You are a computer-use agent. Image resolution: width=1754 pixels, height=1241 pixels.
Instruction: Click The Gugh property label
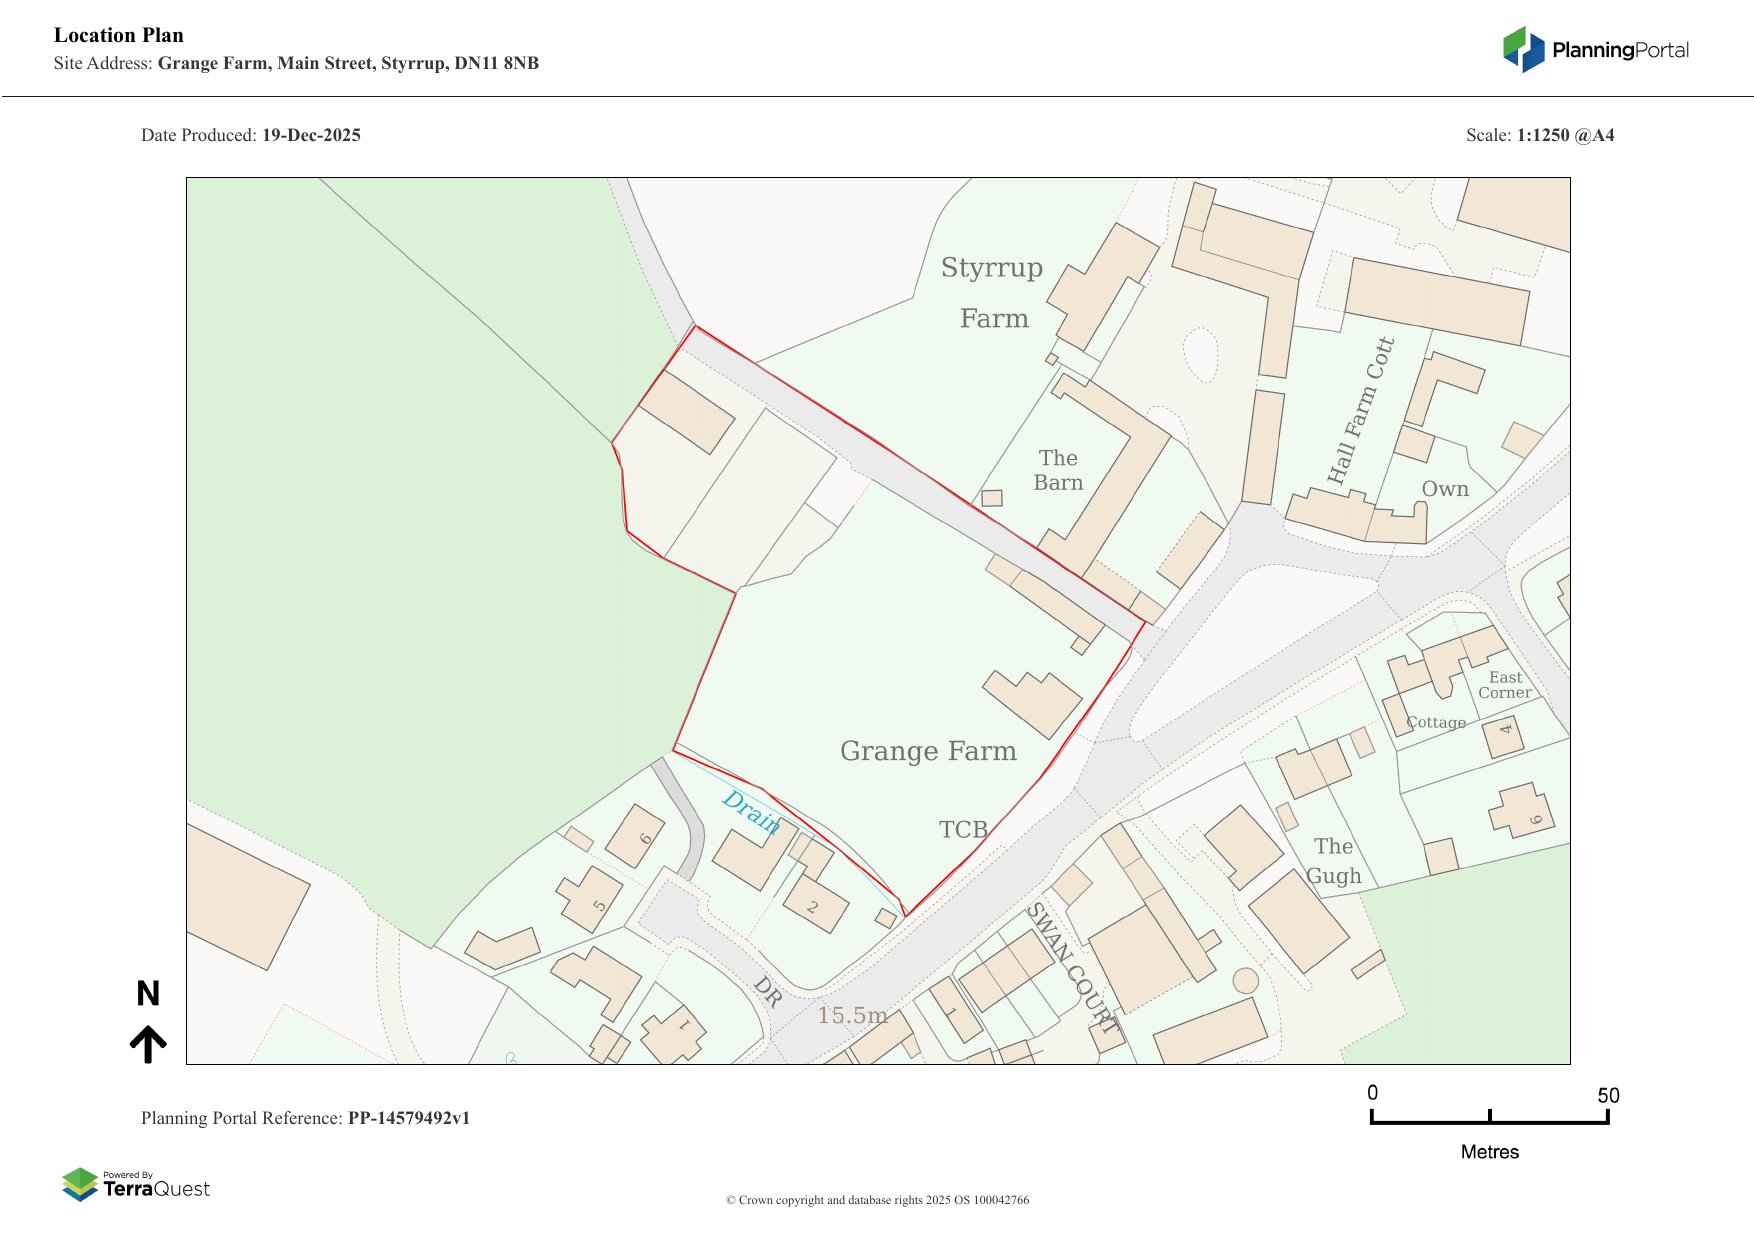tap(1334, 861)
